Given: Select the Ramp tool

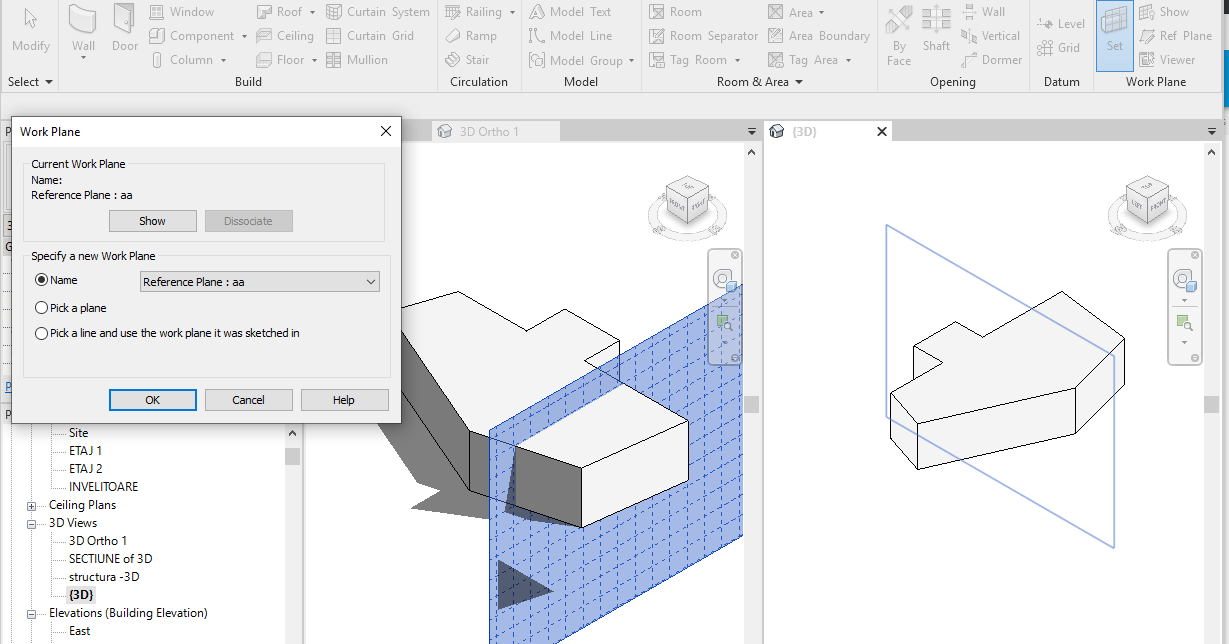Looking at the screenshot, I should 469,35.
